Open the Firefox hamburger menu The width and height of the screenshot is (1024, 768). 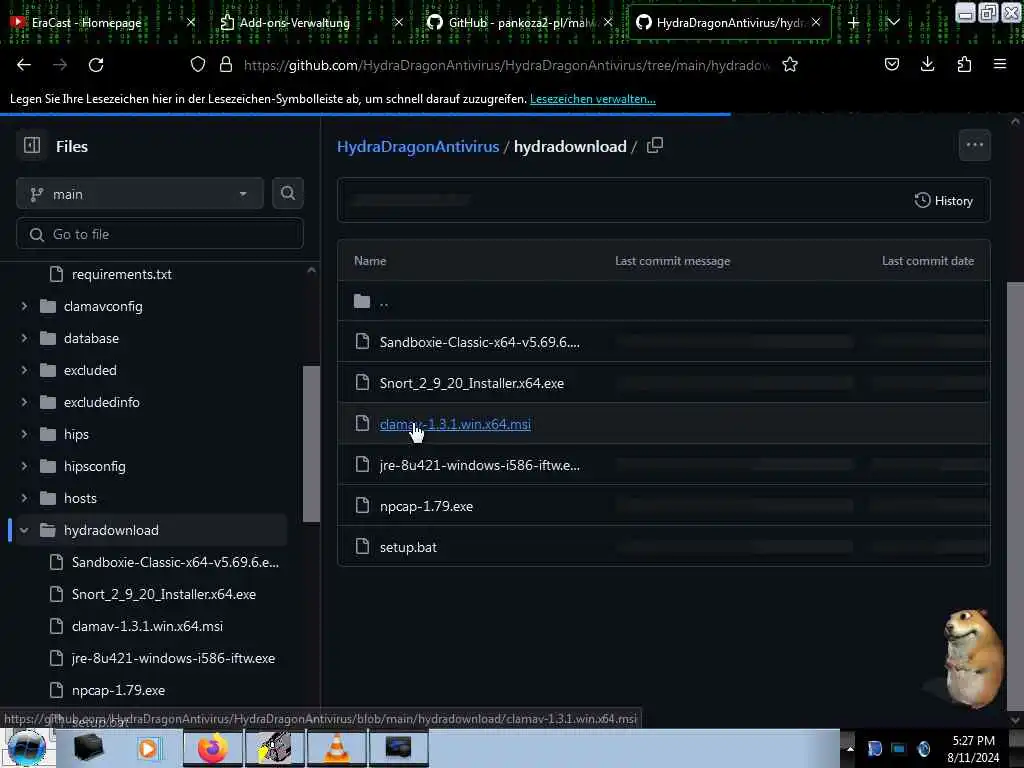1000,64
